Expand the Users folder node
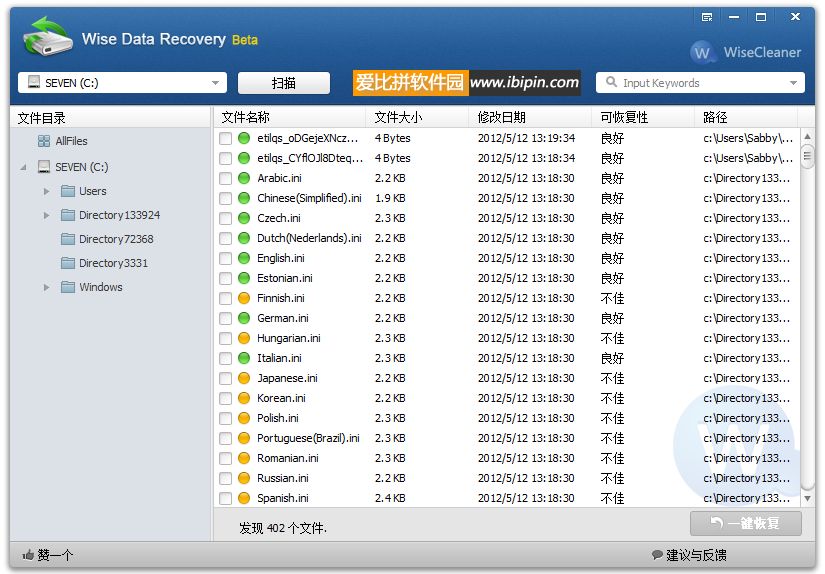This screenshot has height=574, width=825. pyautogui.click(x=46, y=192)
